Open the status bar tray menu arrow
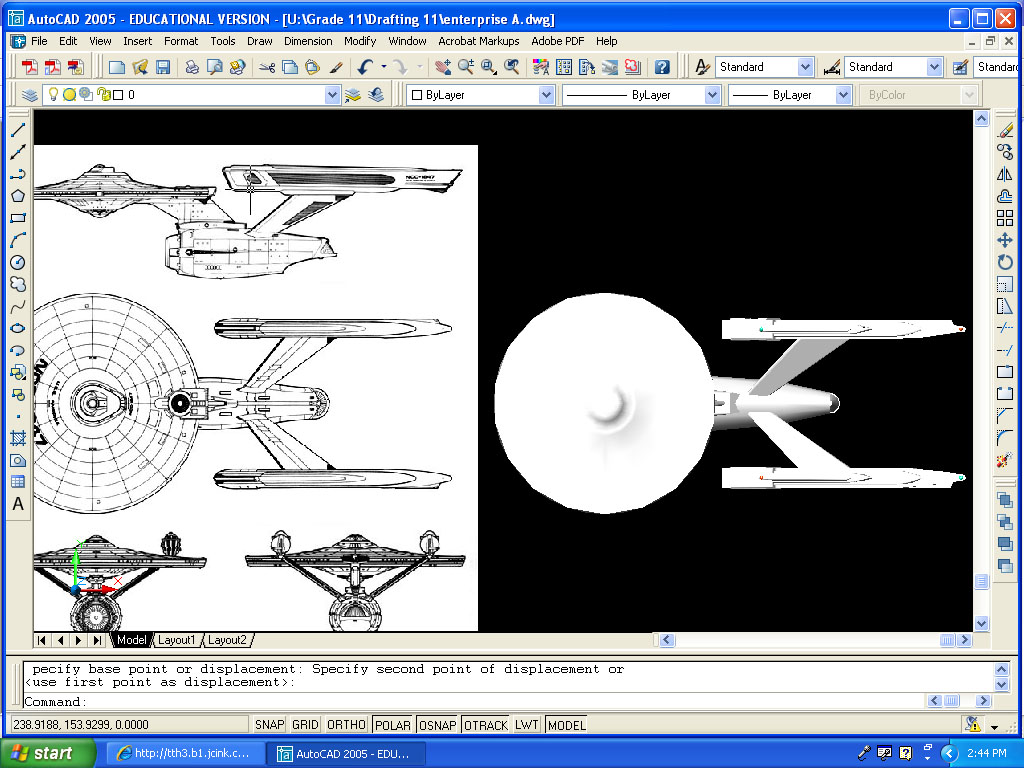This screenshot has height=768, width=1024. (x=995, y=726)
